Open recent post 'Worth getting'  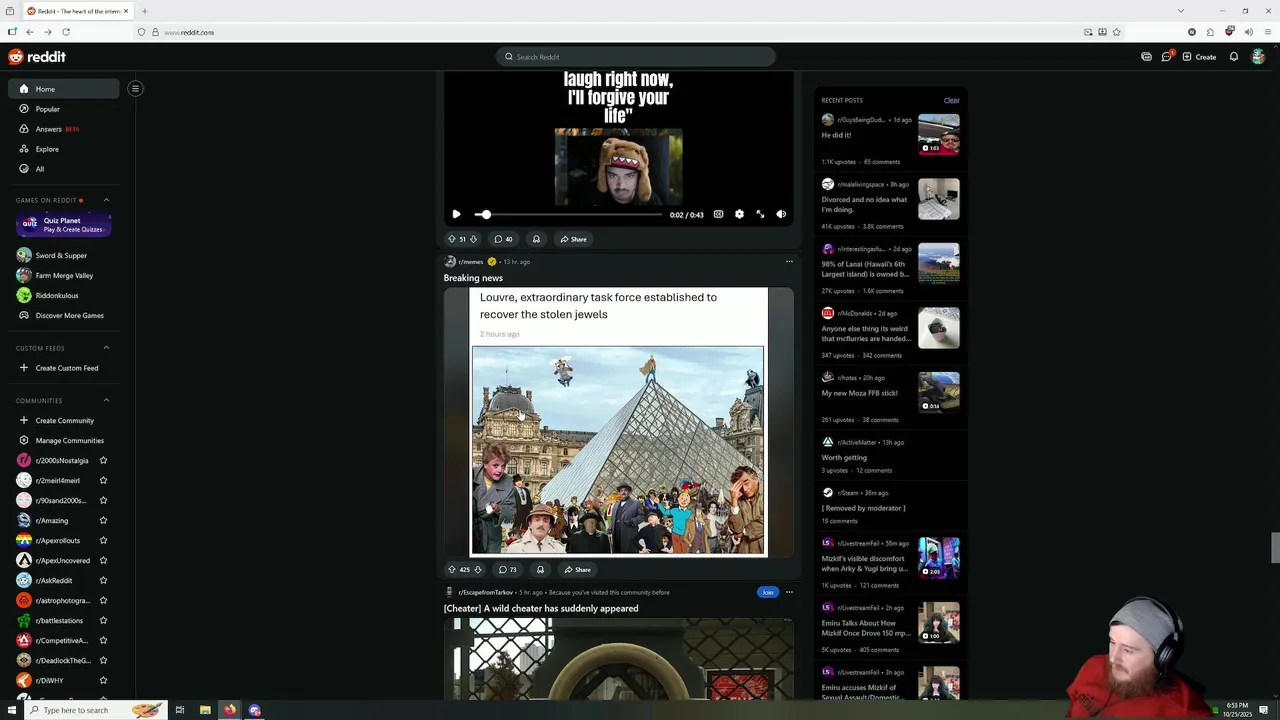tap(844, 457)
